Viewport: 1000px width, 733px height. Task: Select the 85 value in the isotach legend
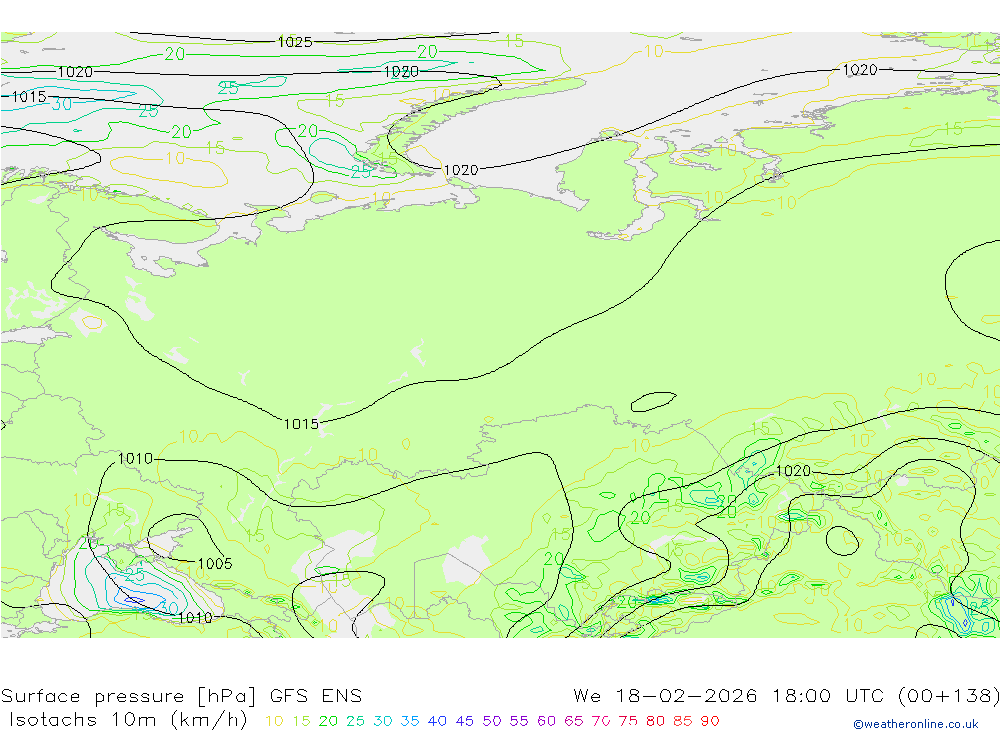click(682, 721)
